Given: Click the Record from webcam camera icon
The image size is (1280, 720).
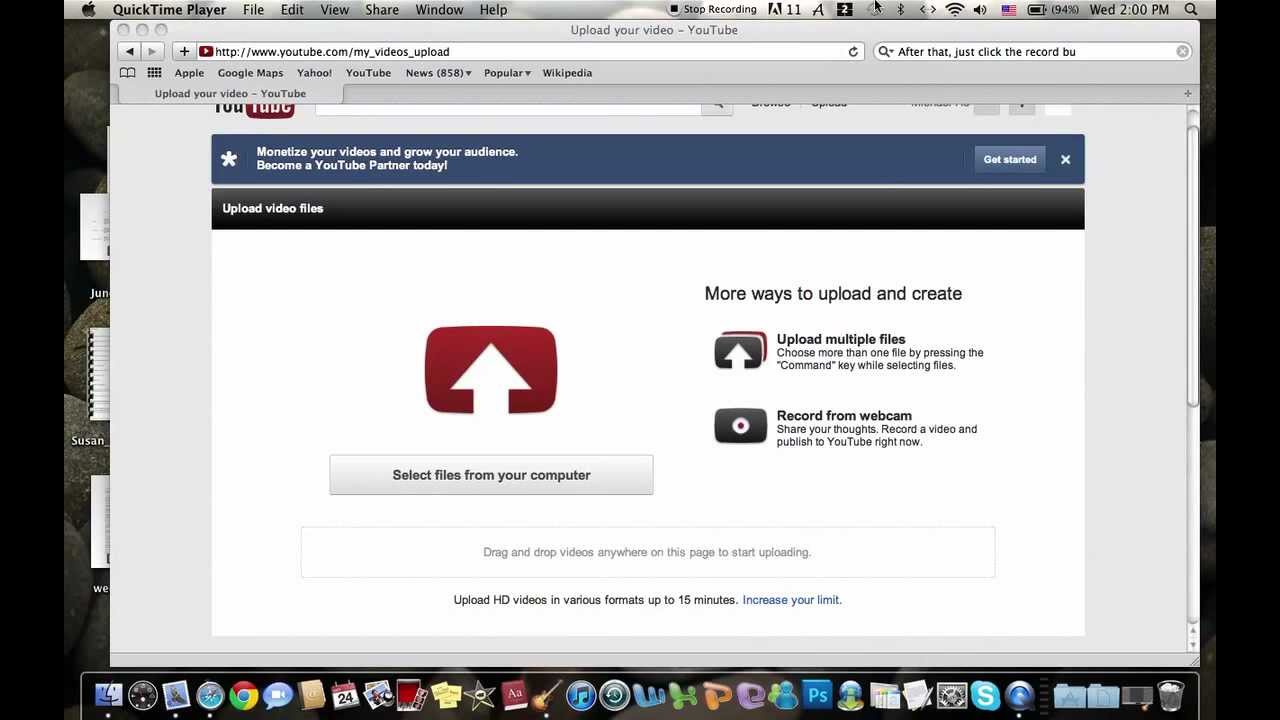Looking at the screenshot, I should tap(741, 426).
